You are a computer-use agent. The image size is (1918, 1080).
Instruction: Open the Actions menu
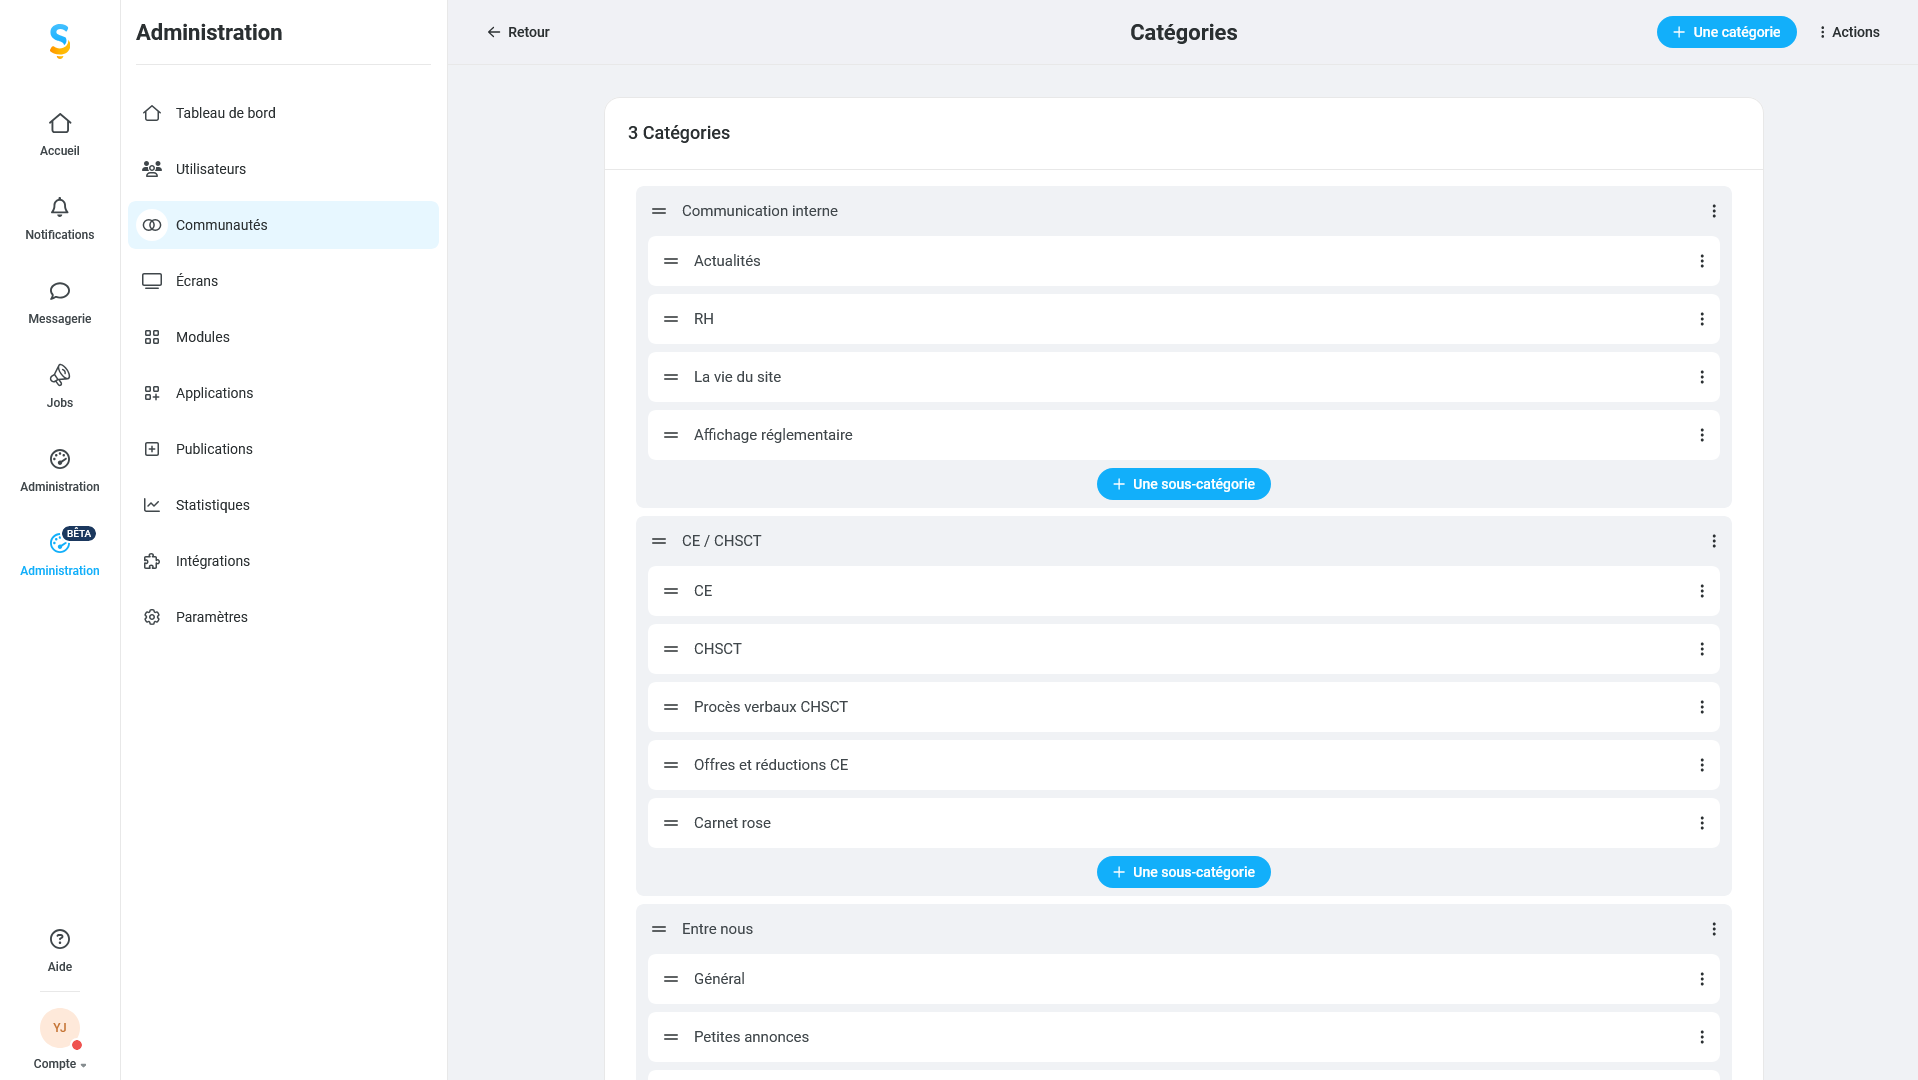[1849, 32]
